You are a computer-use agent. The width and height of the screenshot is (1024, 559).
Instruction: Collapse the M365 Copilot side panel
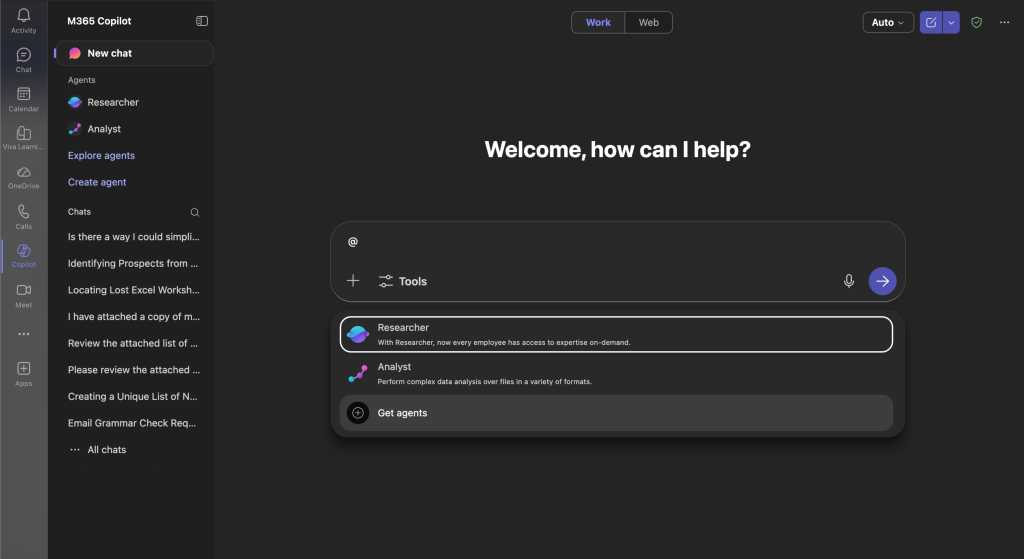point(202,21)
